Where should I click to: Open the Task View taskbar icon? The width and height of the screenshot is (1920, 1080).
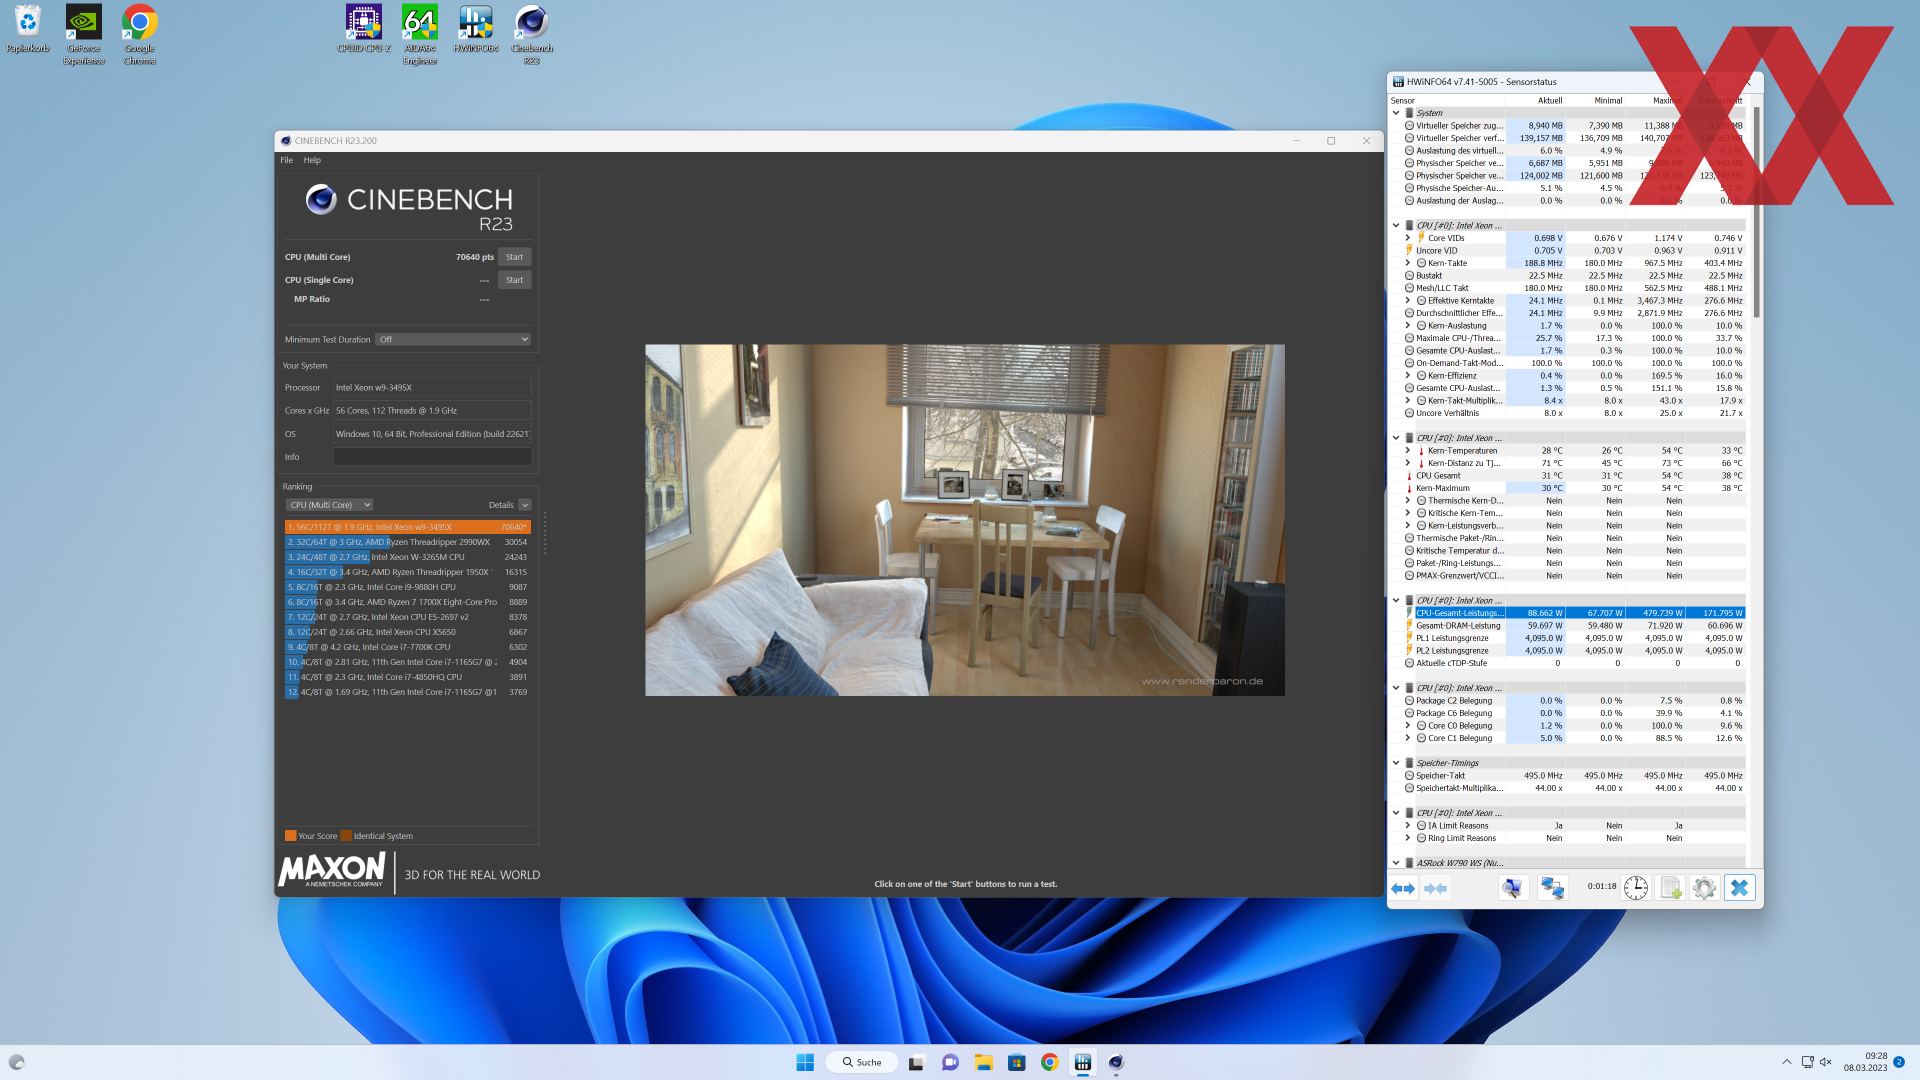(916, 1062)
